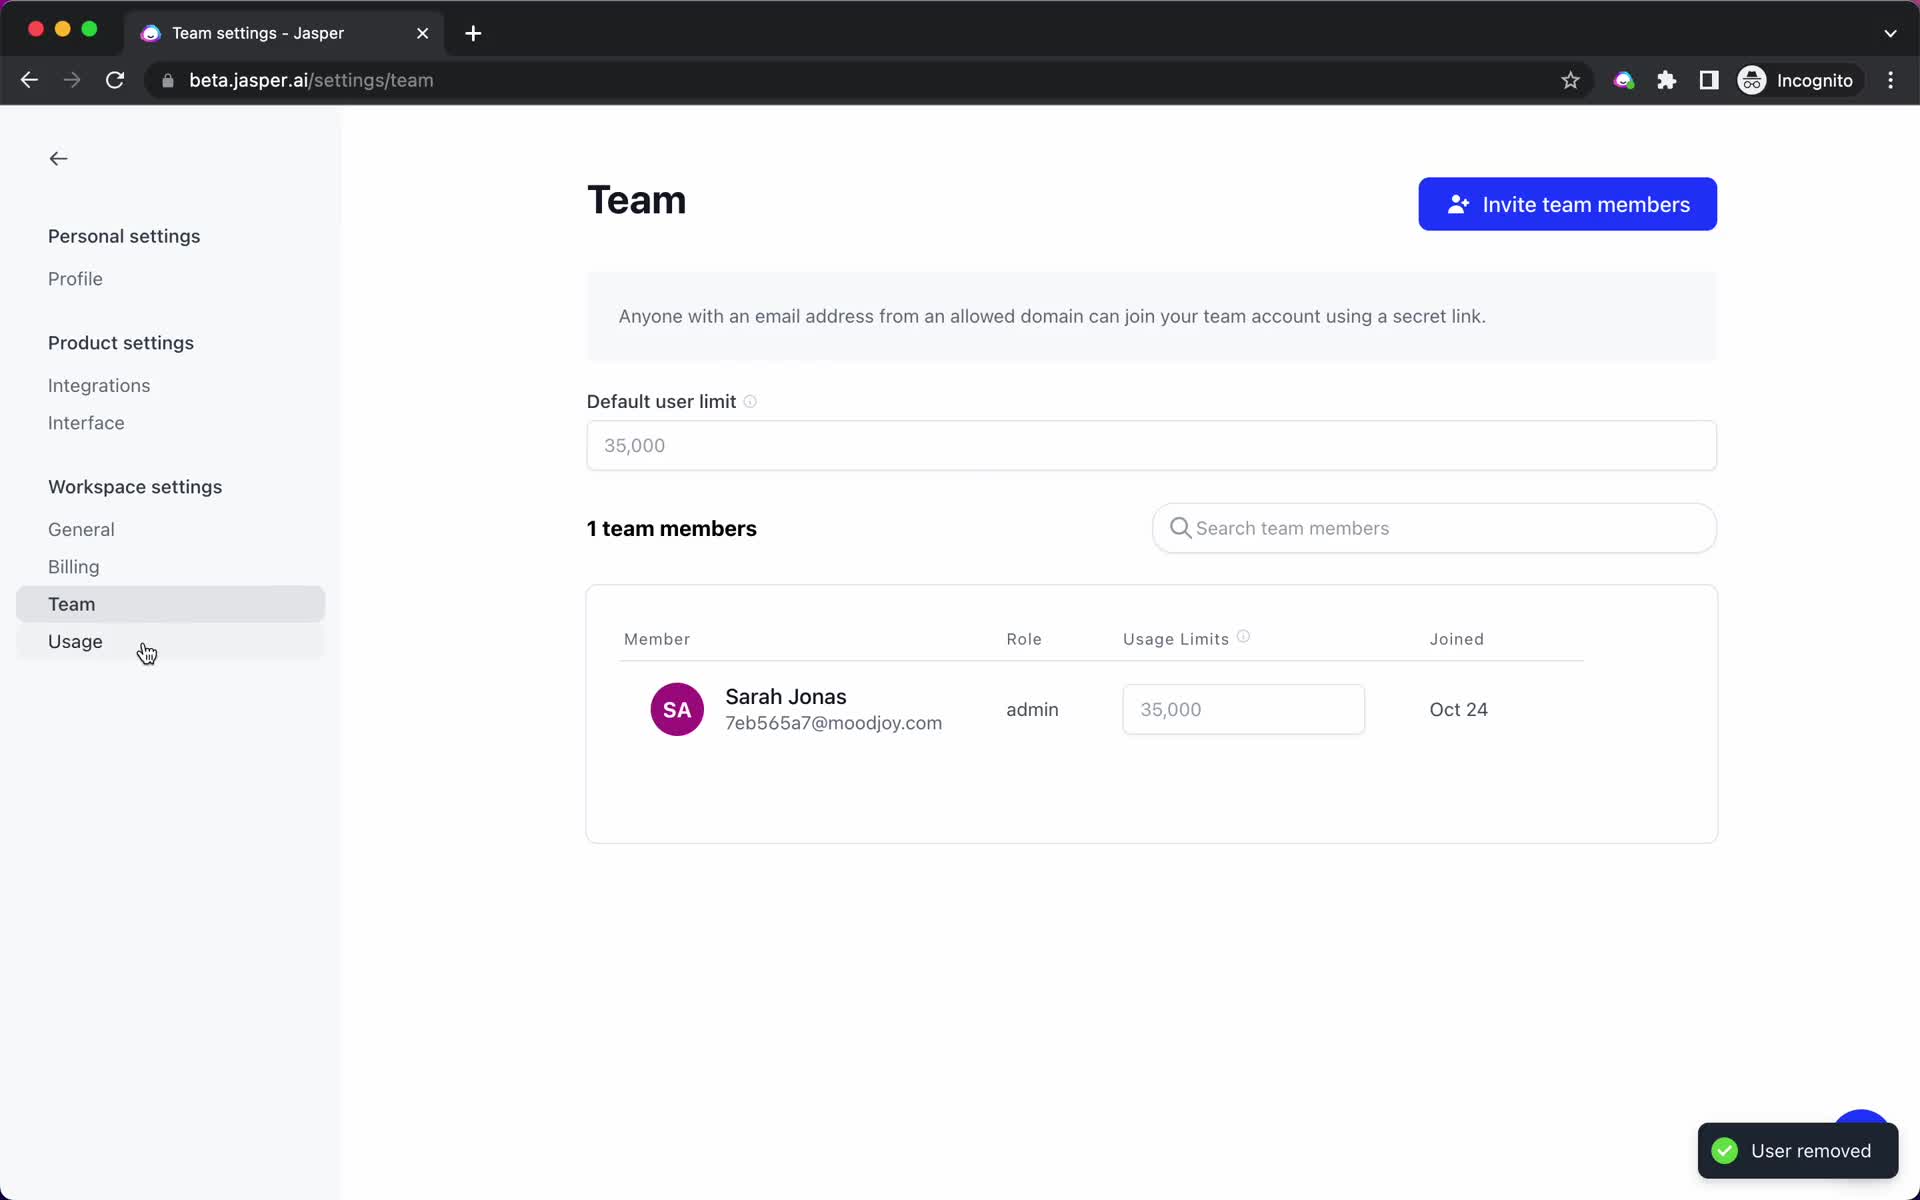
Task: Click the Default user limit input field
Action: (1151, 445)
